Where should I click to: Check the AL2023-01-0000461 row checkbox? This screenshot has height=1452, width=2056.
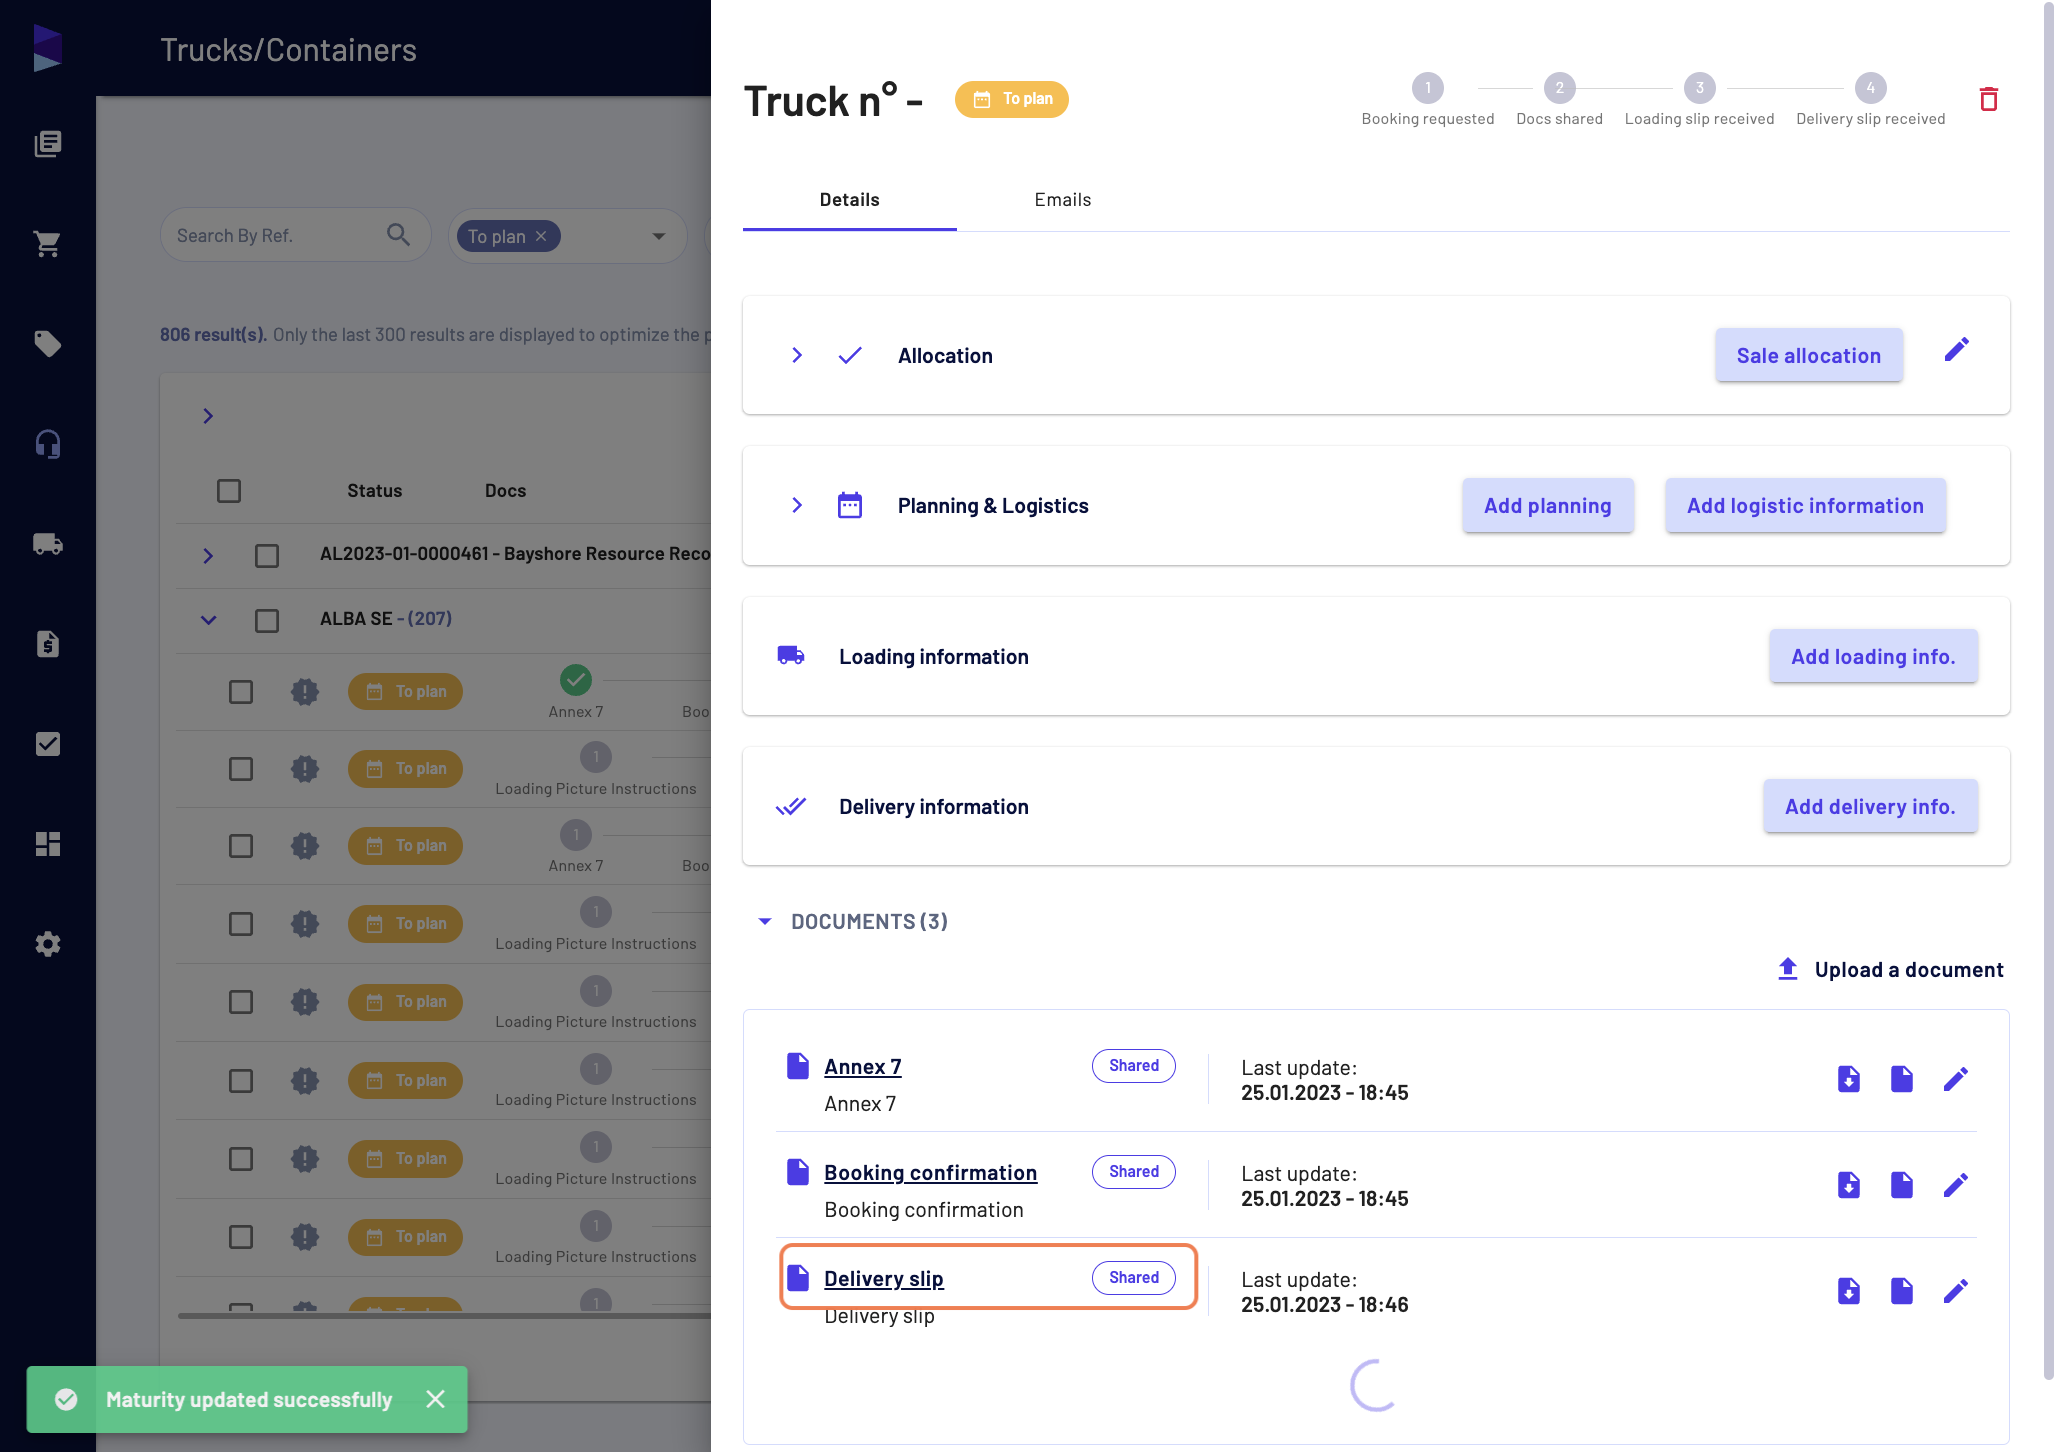[266, 555]
